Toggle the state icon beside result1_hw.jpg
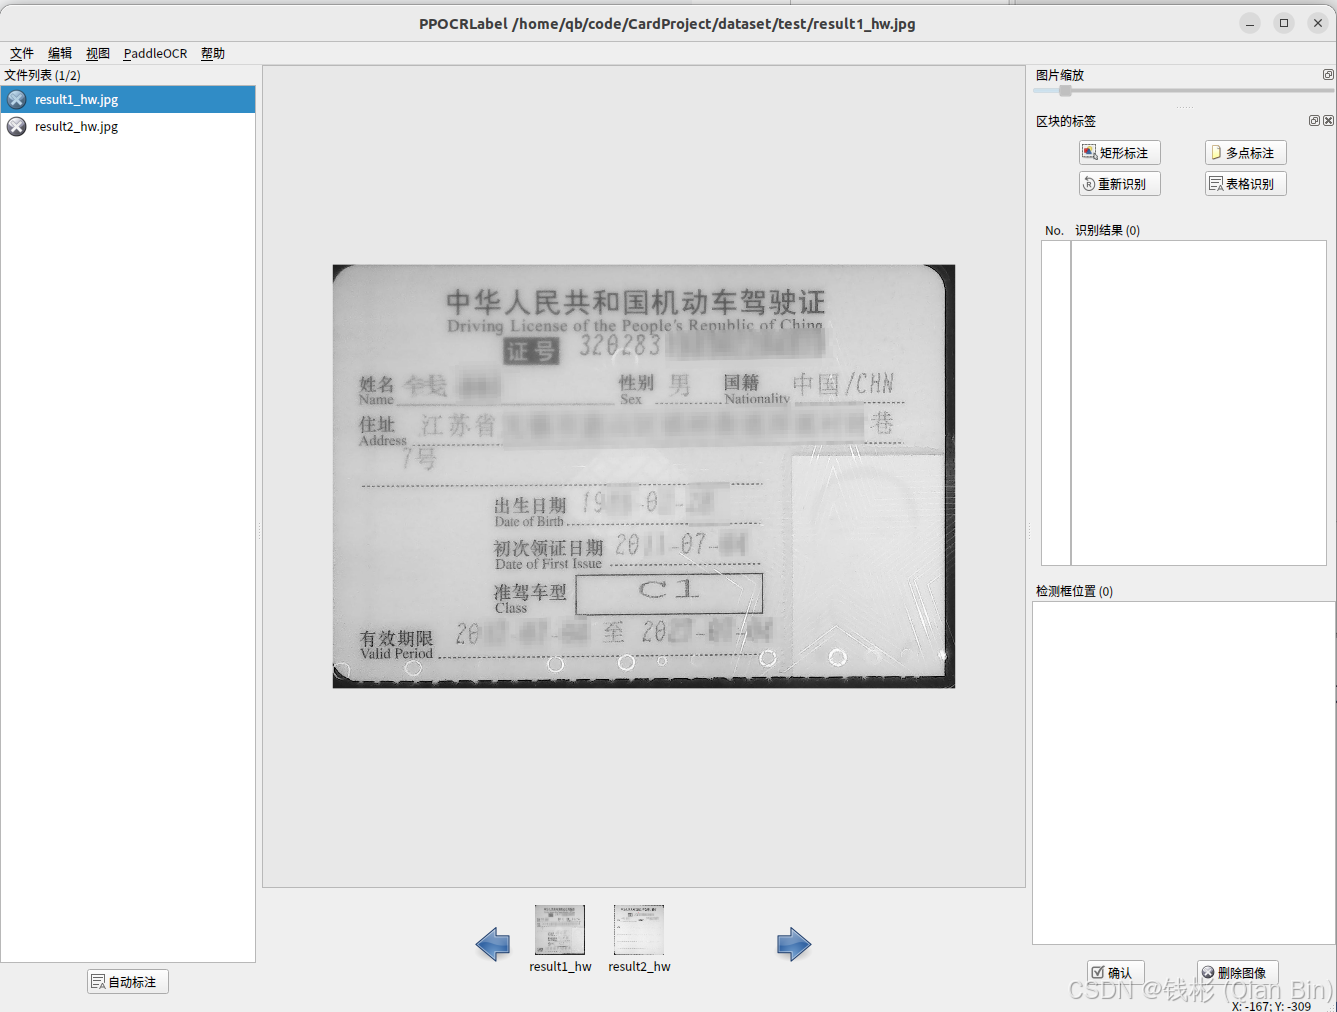This screenshot has height=1012, width=1337. (x=16, y=99)
